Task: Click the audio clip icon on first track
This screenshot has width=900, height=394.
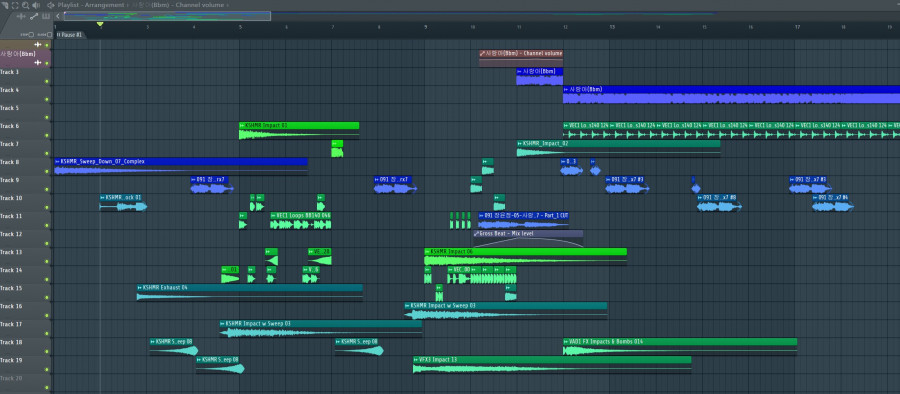Action: [x=38, y=44]
